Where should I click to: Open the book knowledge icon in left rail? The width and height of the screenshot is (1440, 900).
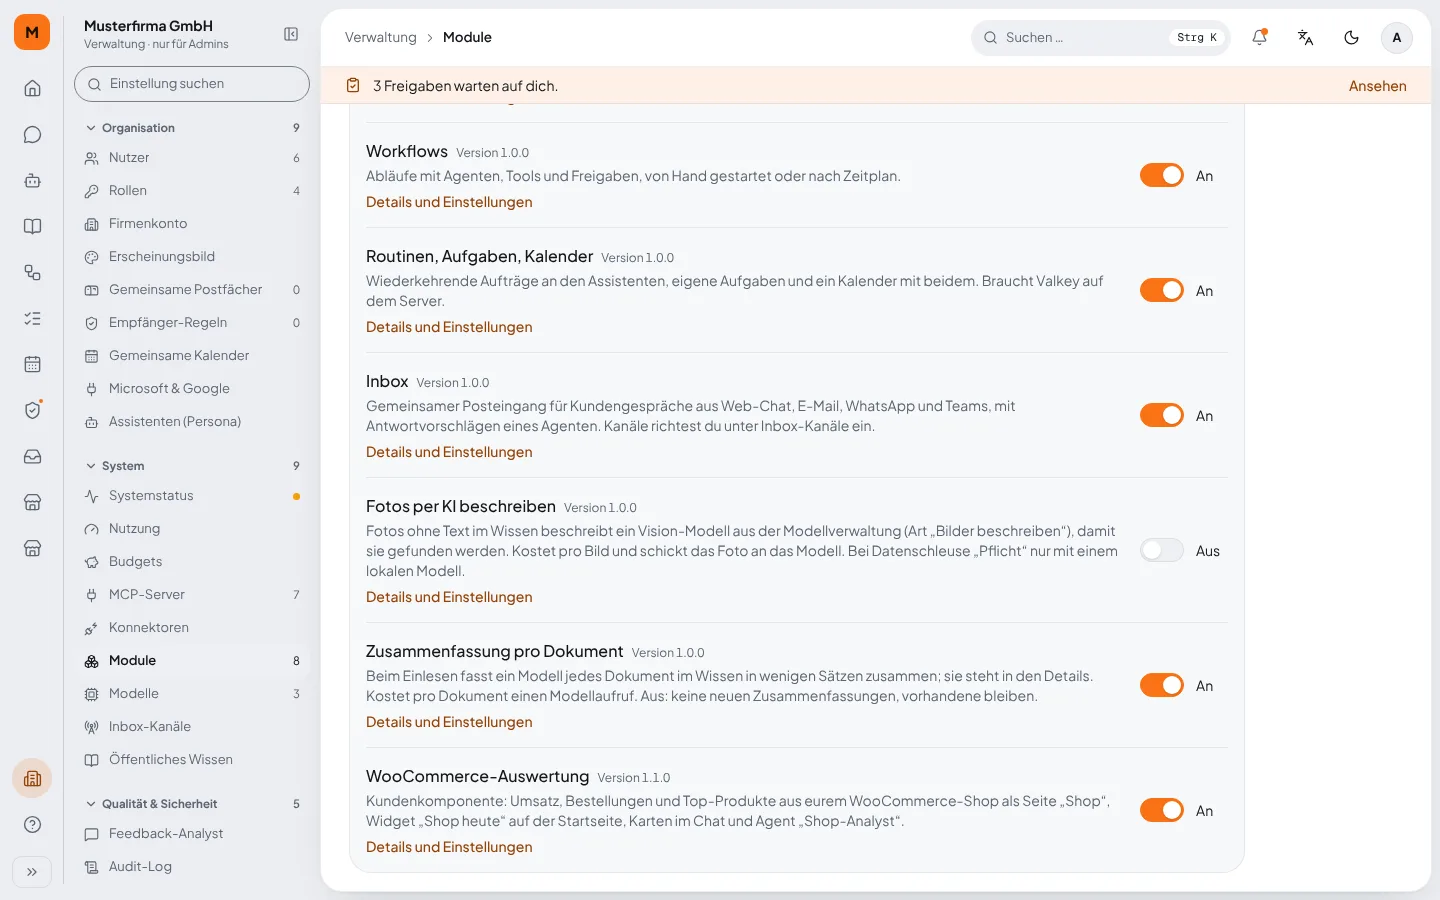[32, 226]
